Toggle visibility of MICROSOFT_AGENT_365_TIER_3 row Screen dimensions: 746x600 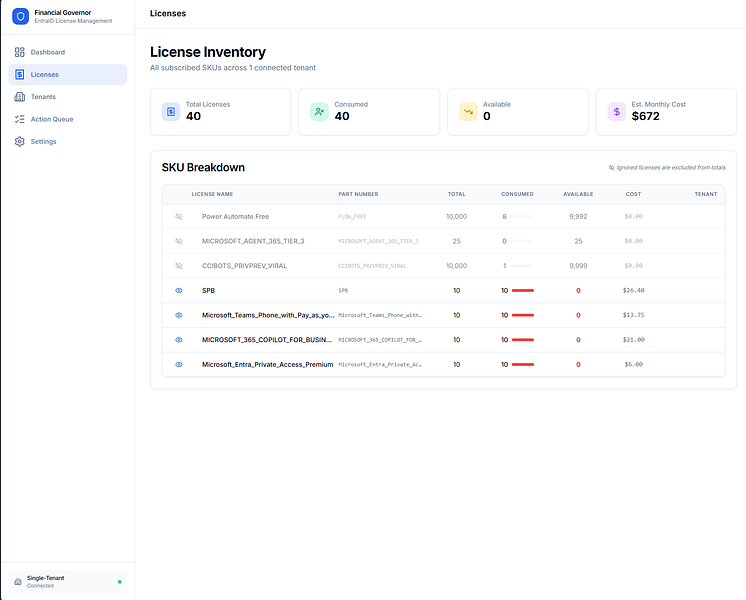tap(179, 241)
